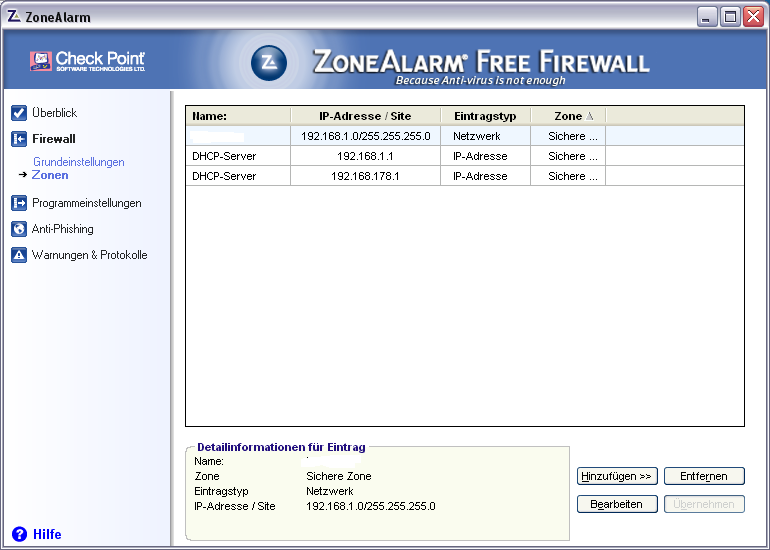Click the ZoneAlarm title bar icon
This screenshot has width=770, height=550.
pyautogui.click(x=14, y=16)
